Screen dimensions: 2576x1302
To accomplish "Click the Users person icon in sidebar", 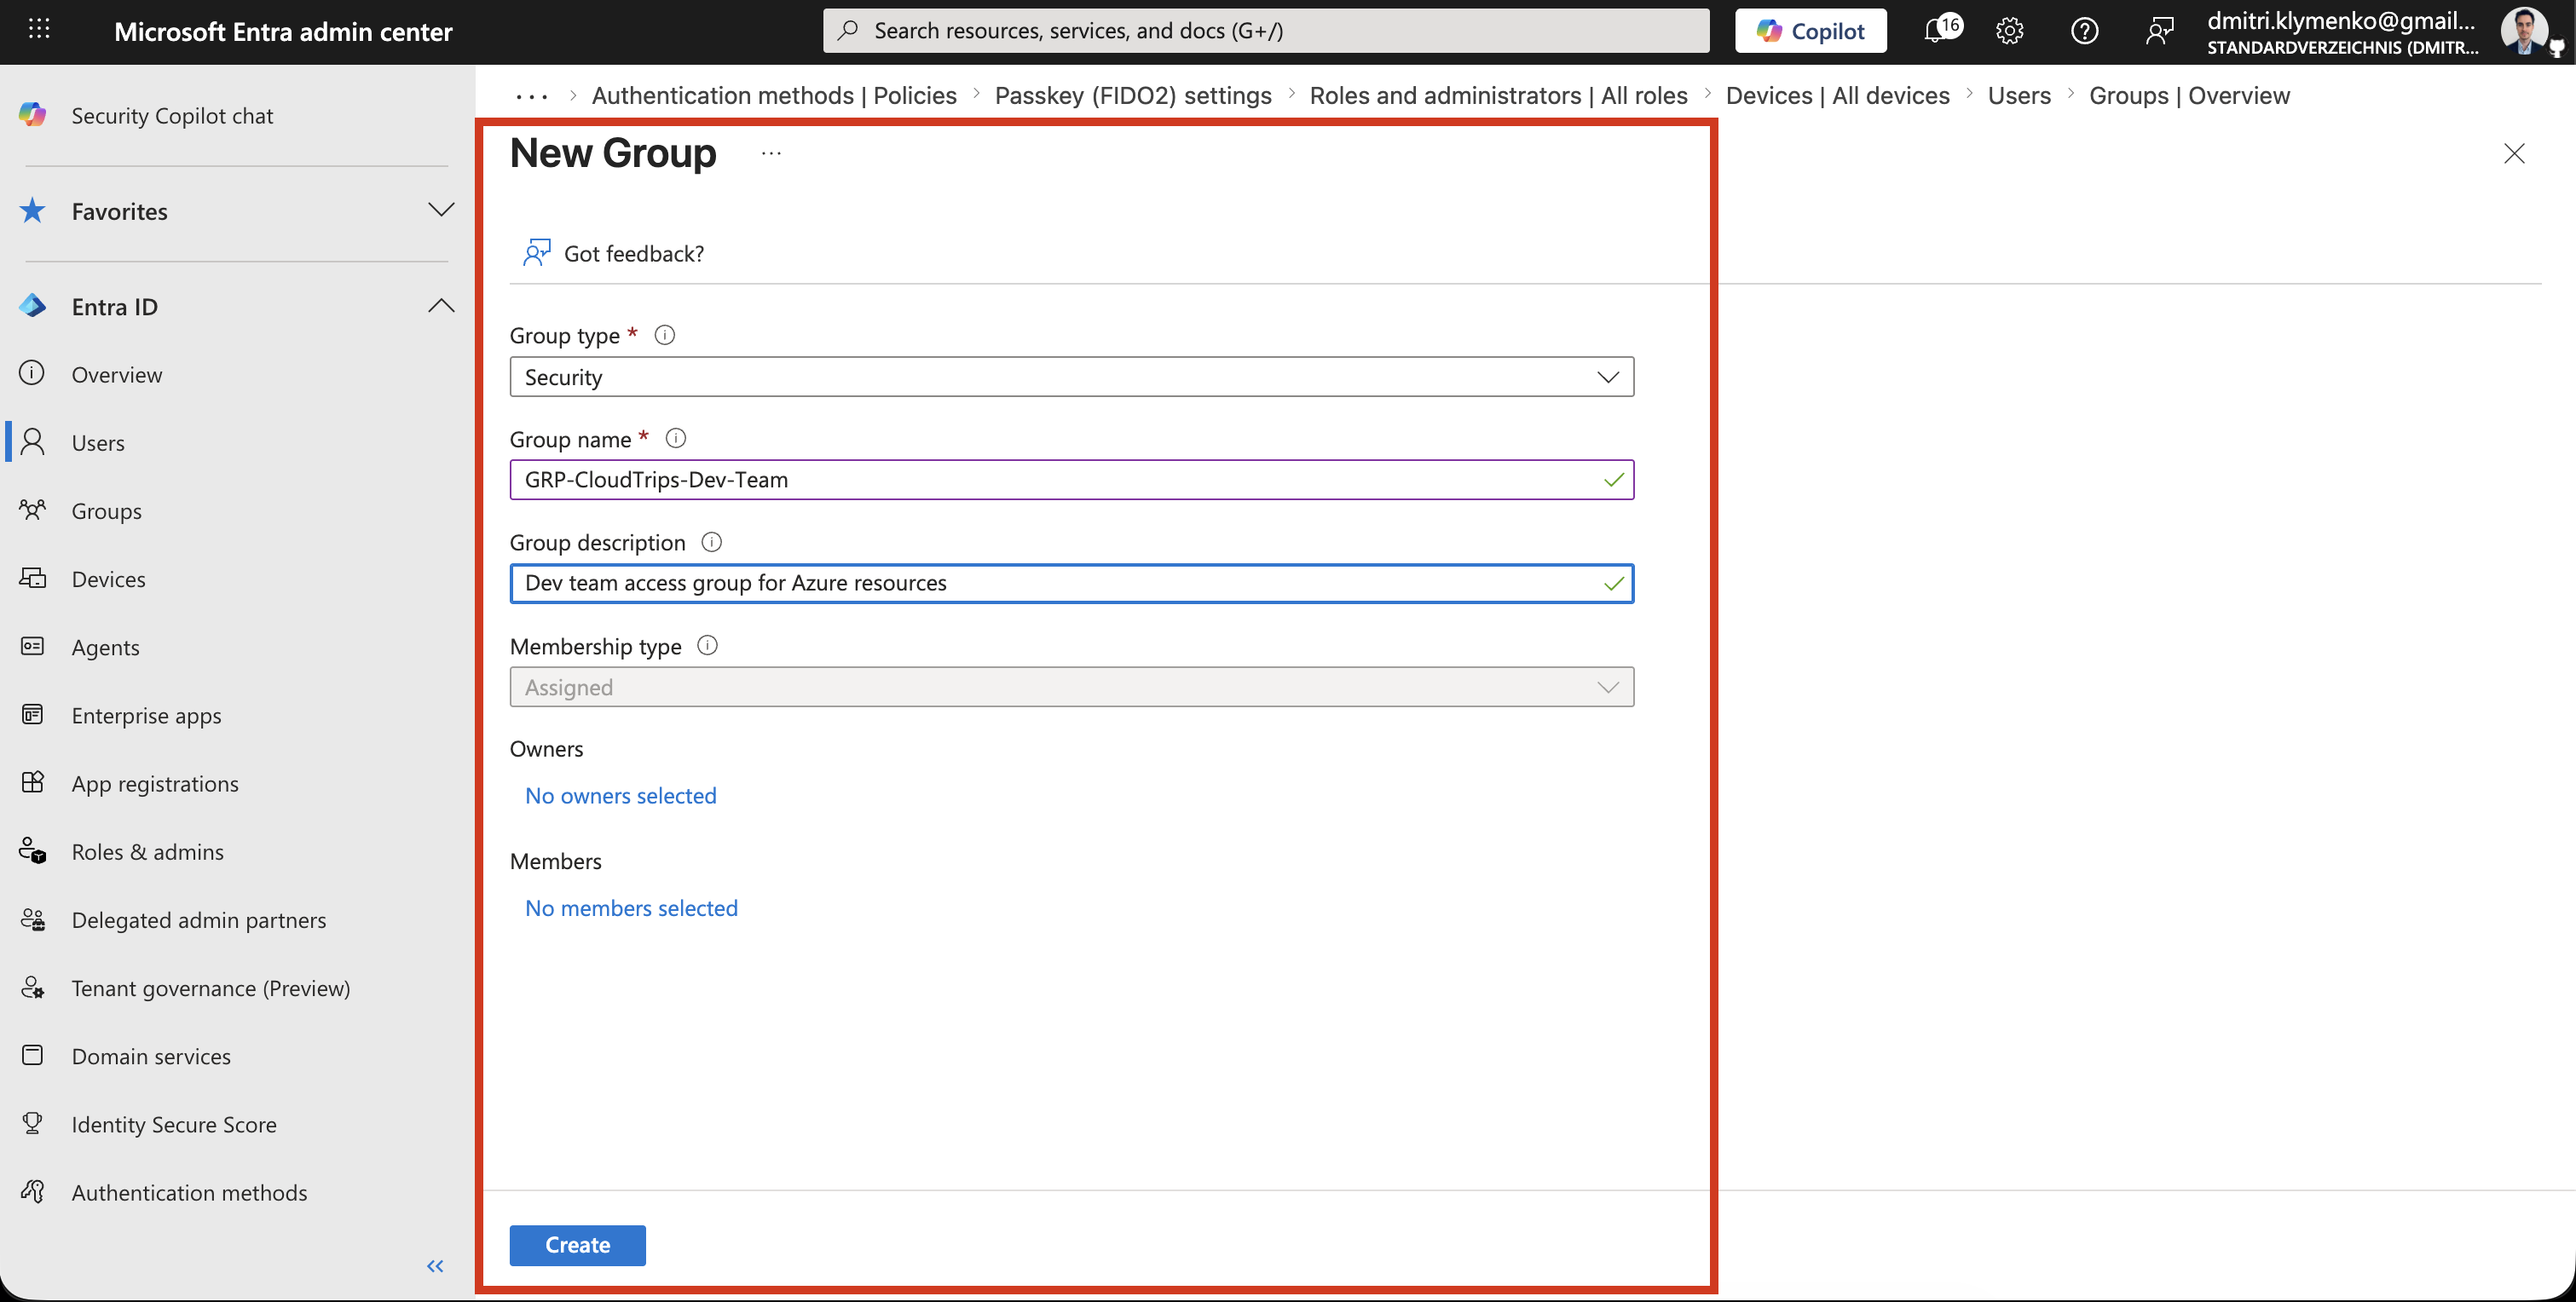I will 32,442.
